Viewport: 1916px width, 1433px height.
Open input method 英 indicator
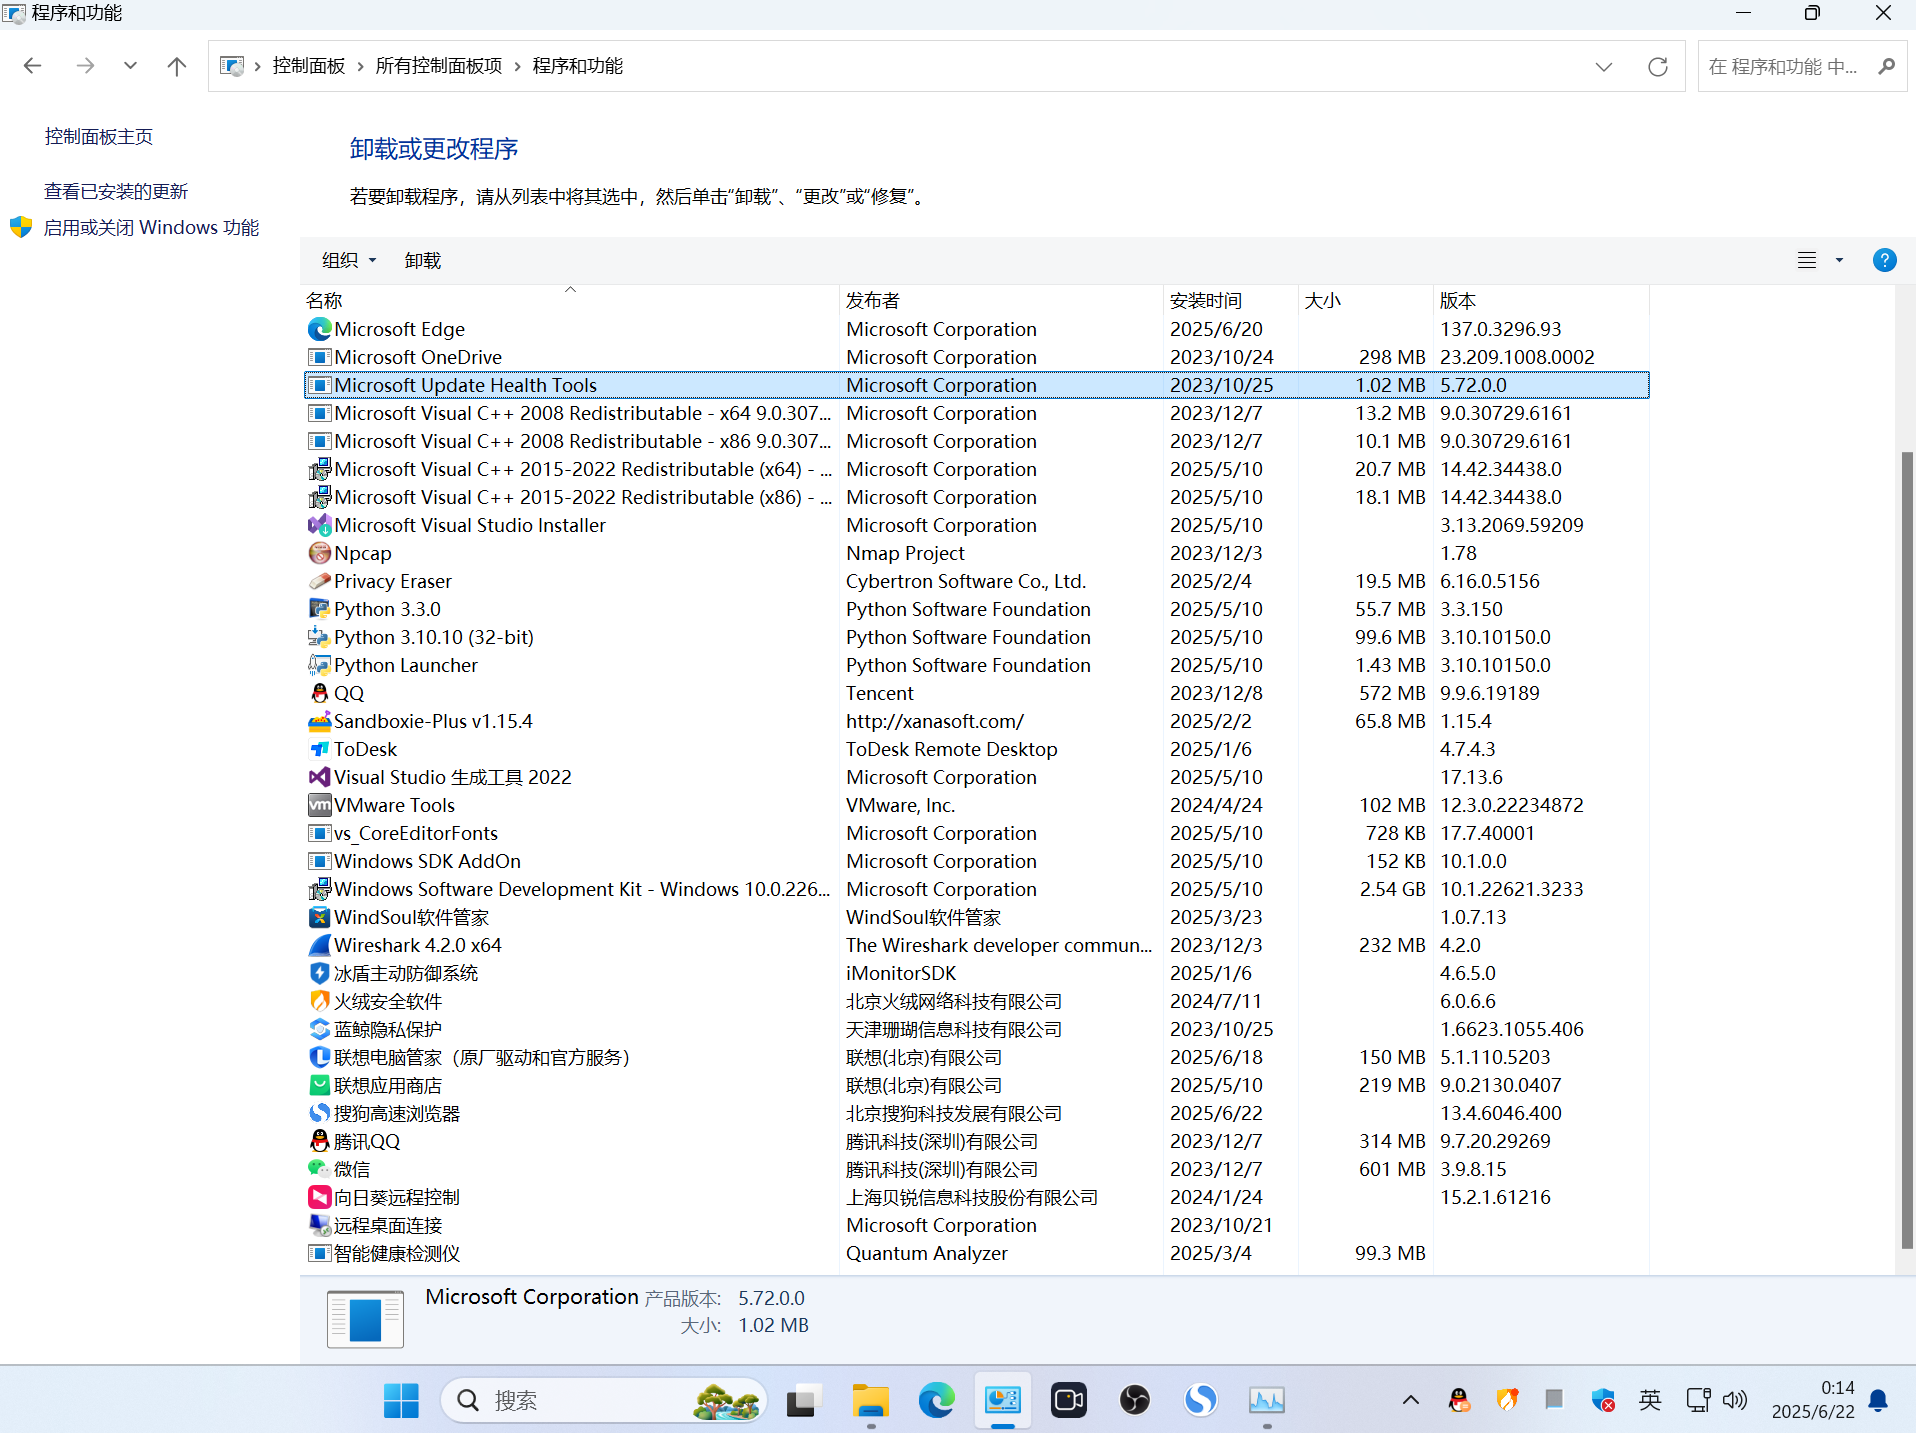tap(1650, 1400)
